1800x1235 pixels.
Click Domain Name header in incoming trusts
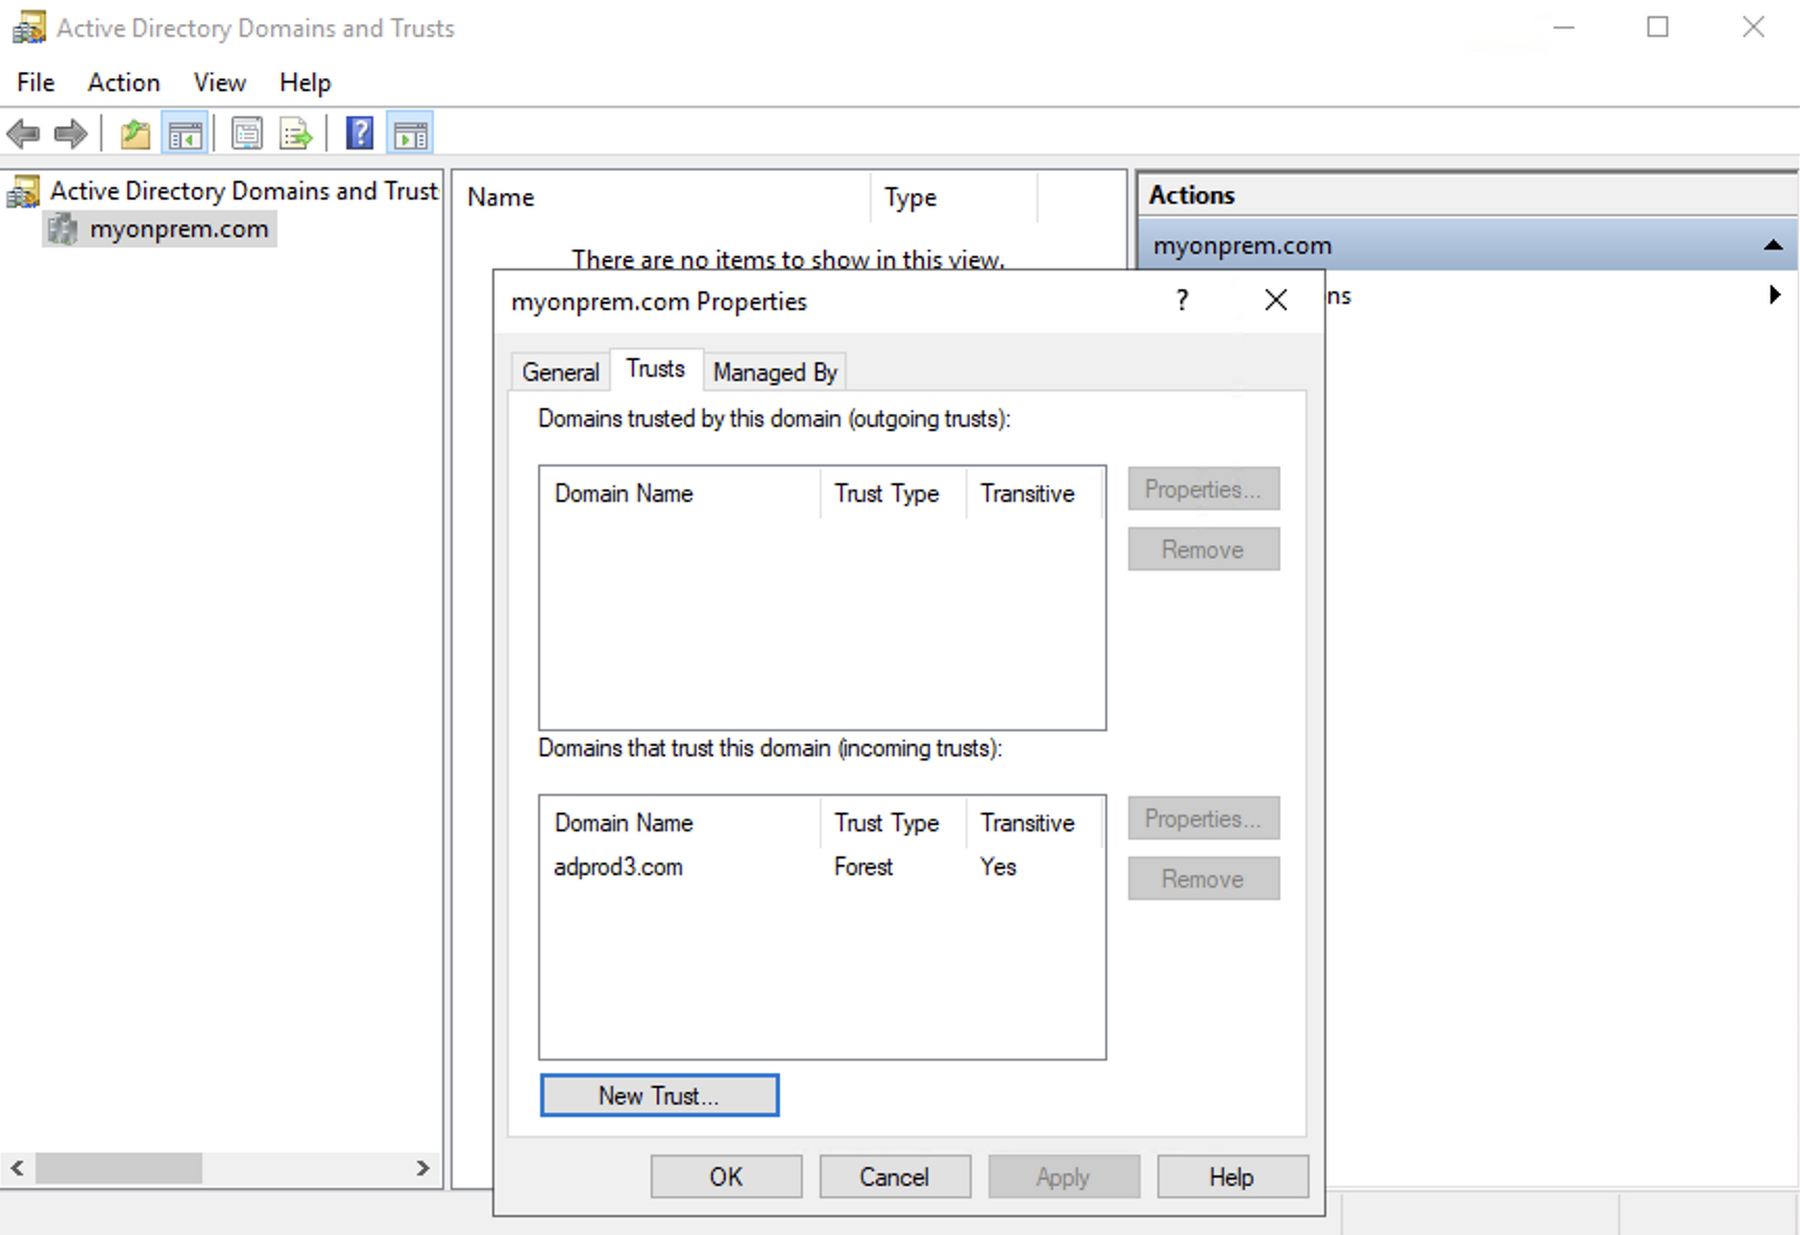[680, 822]
